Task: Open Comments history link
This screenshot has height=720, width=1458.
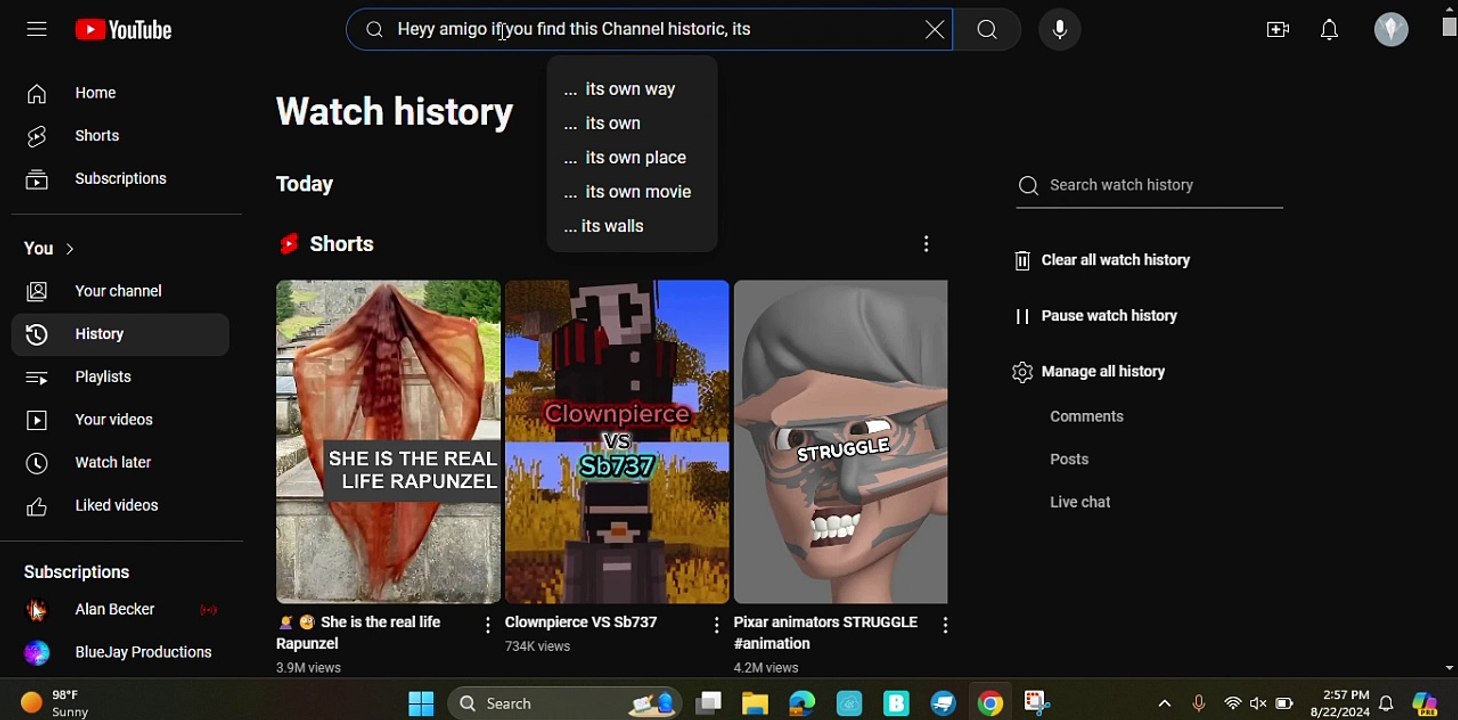Action: [1087, 417]
